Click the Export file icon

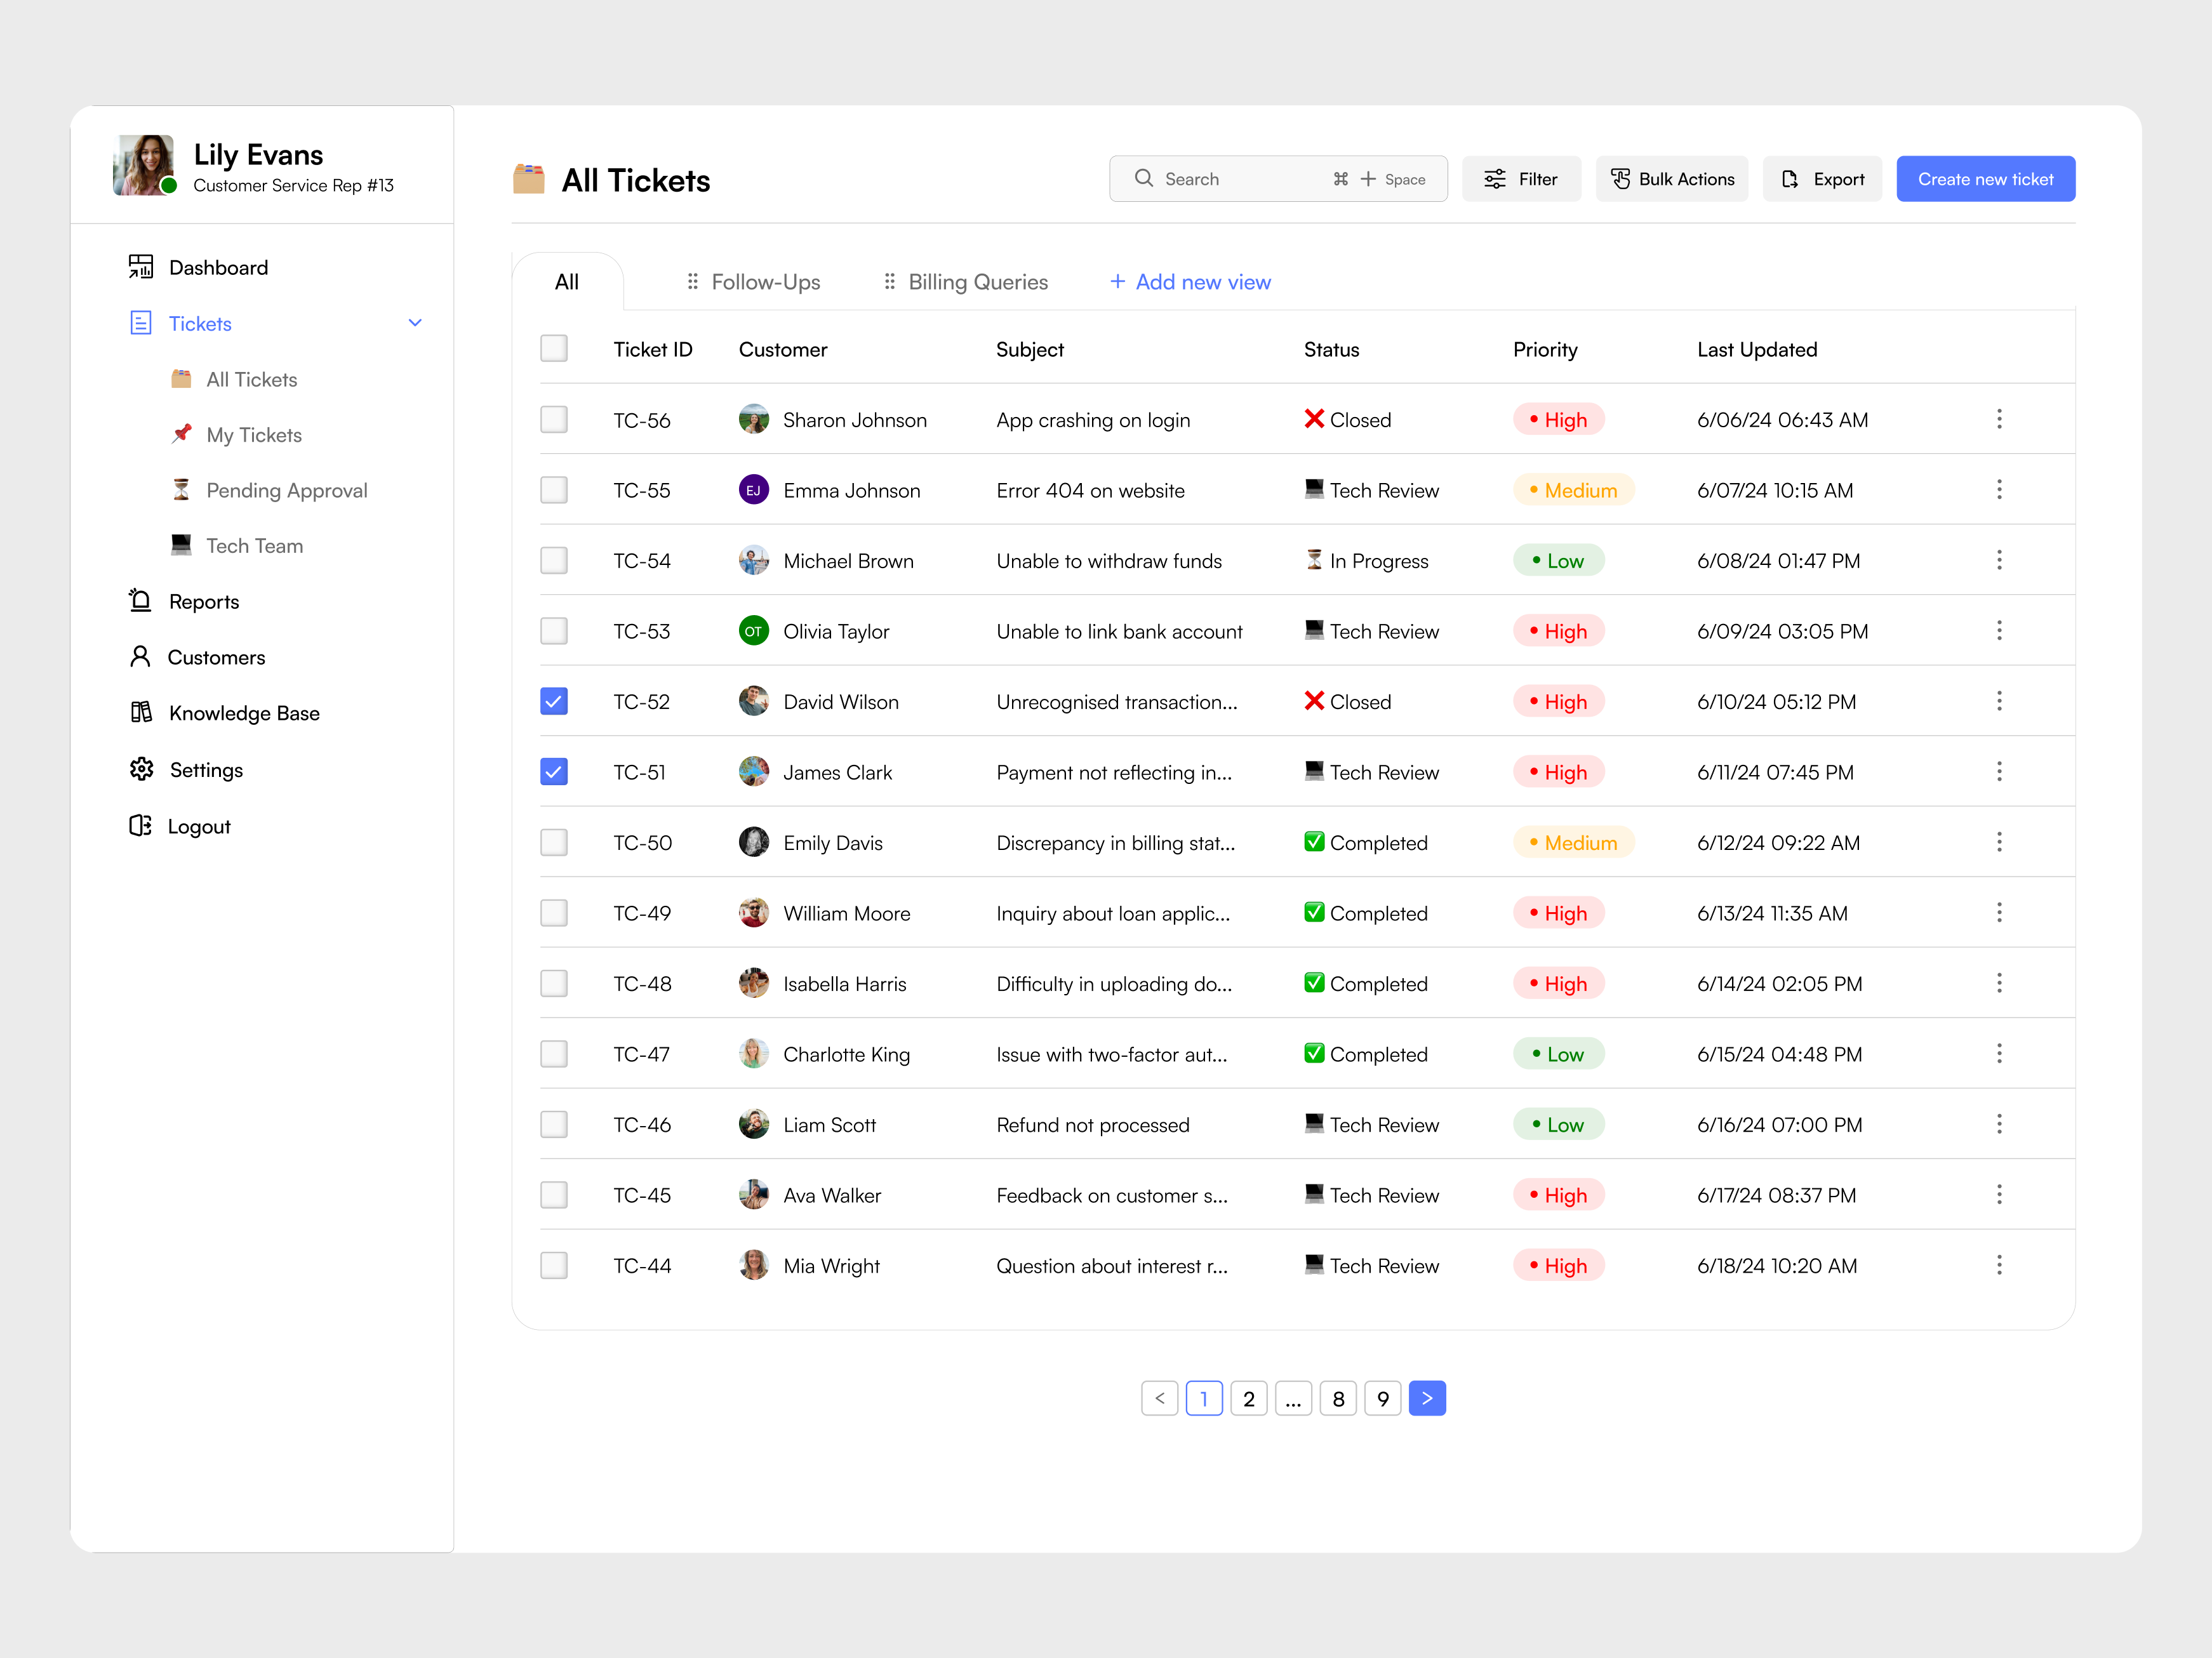(1790, 179)
